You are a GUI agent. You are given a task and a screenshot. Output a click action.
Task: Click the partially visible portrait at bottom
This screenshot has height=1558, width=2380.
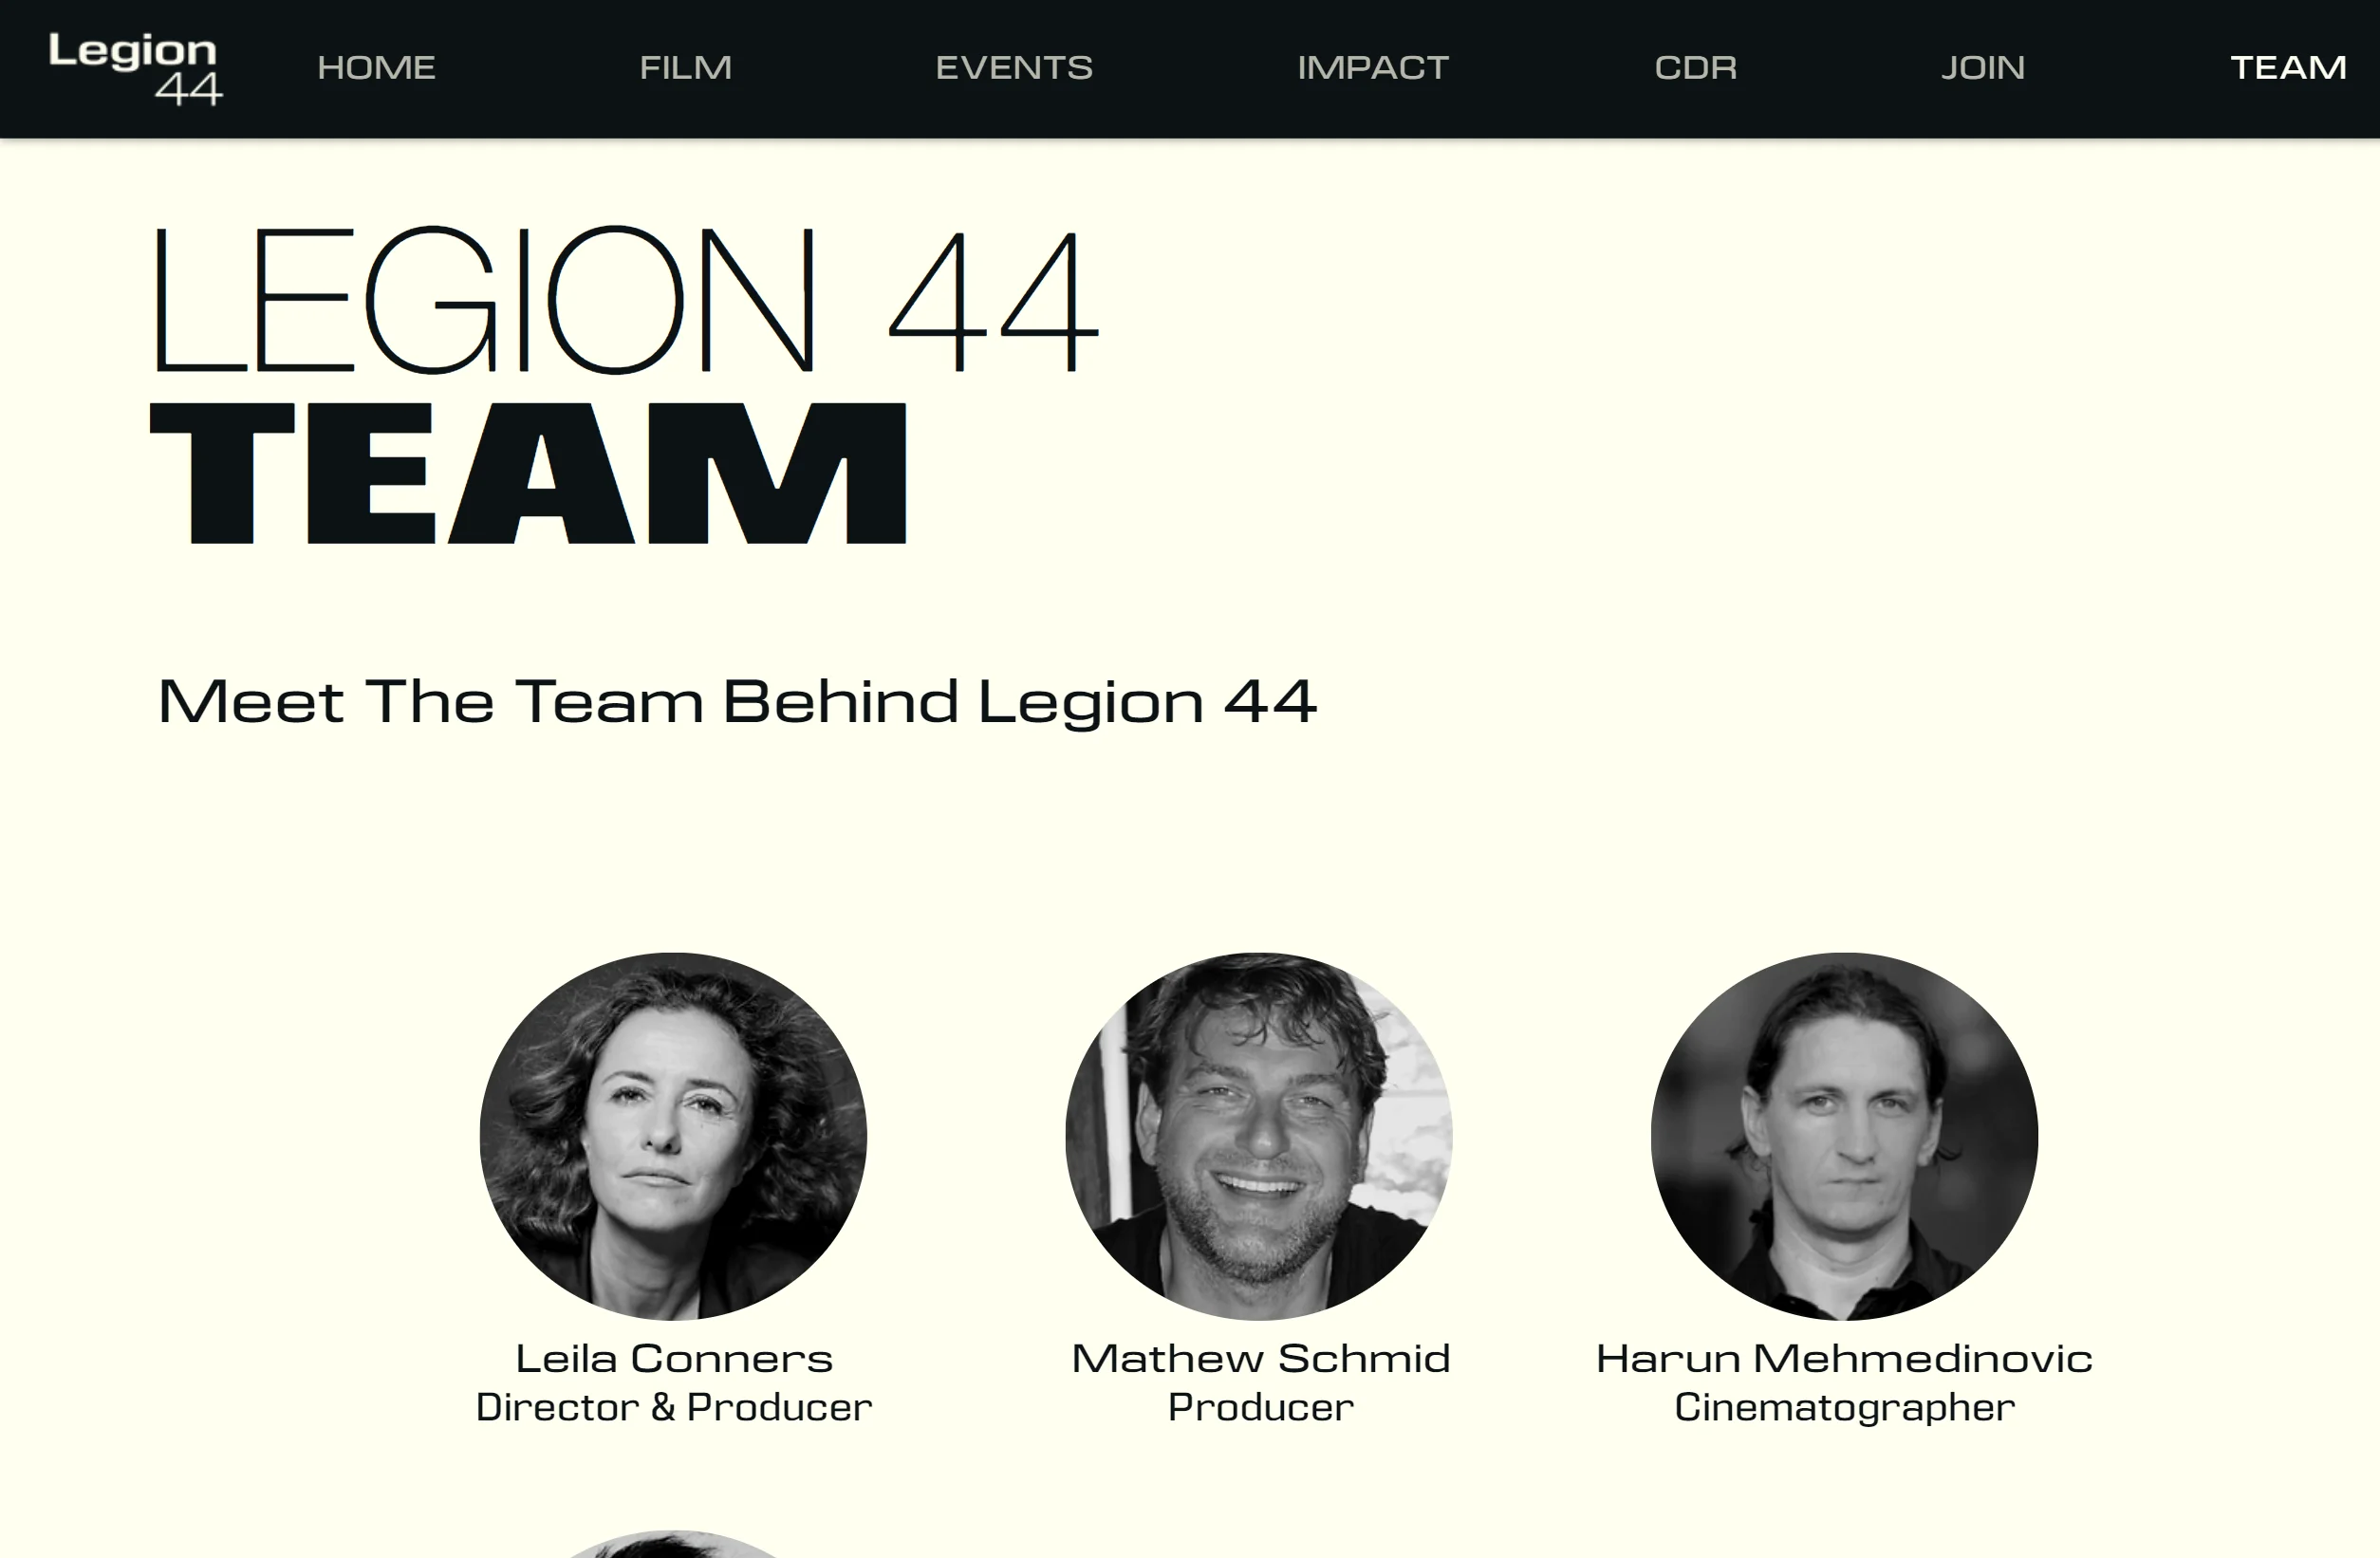(x=673, y=1544)
